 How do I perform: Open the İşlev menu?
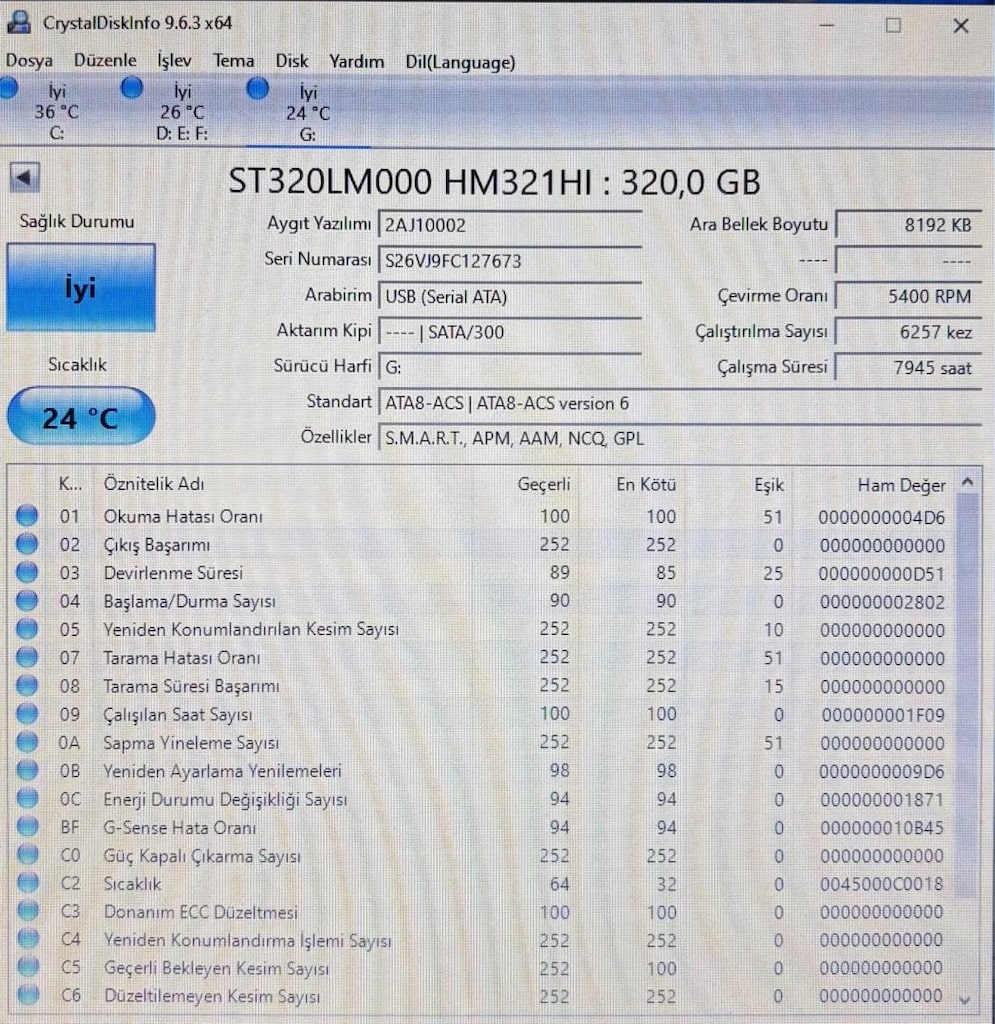click(174, 61)
